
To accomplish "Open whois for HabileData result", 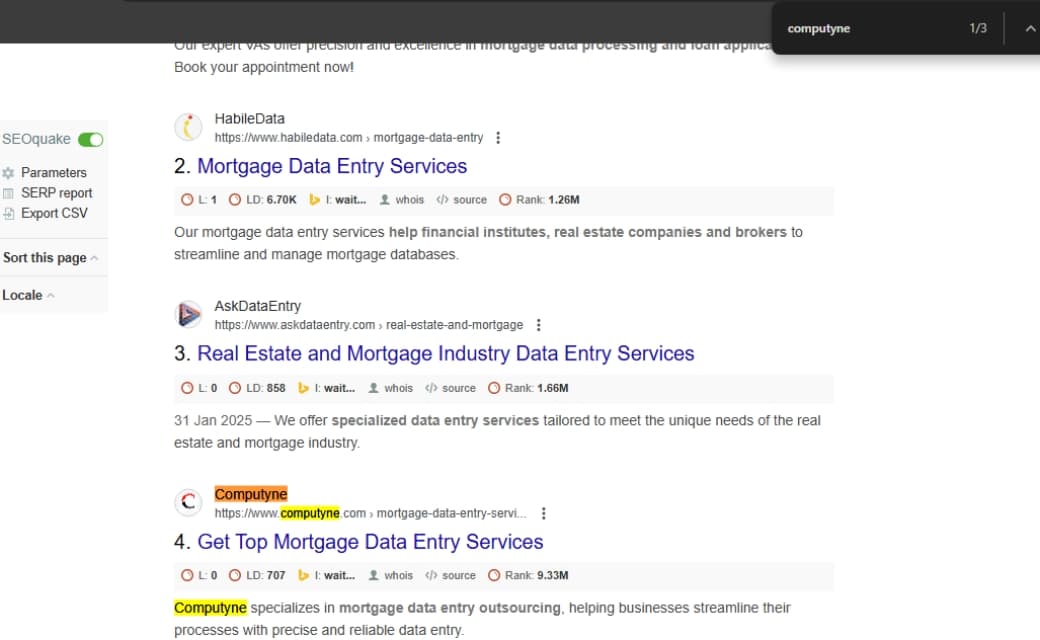I will point(402,200).
